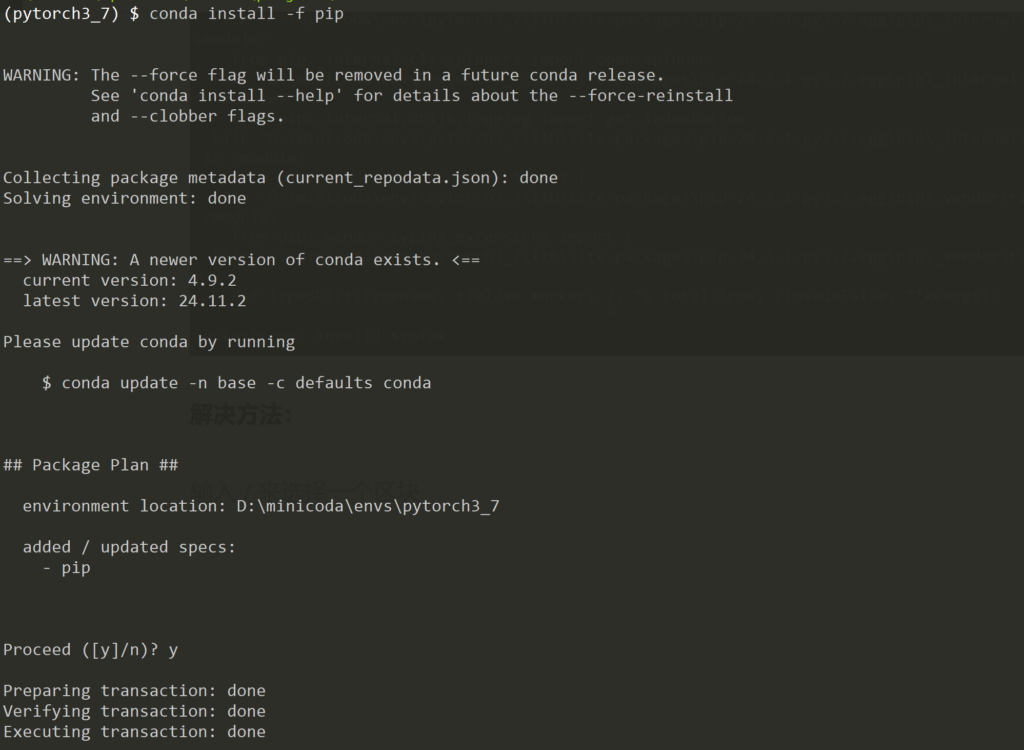
Task: Click the faded '解决方法:' heading
Action: [x=241, y=415]
